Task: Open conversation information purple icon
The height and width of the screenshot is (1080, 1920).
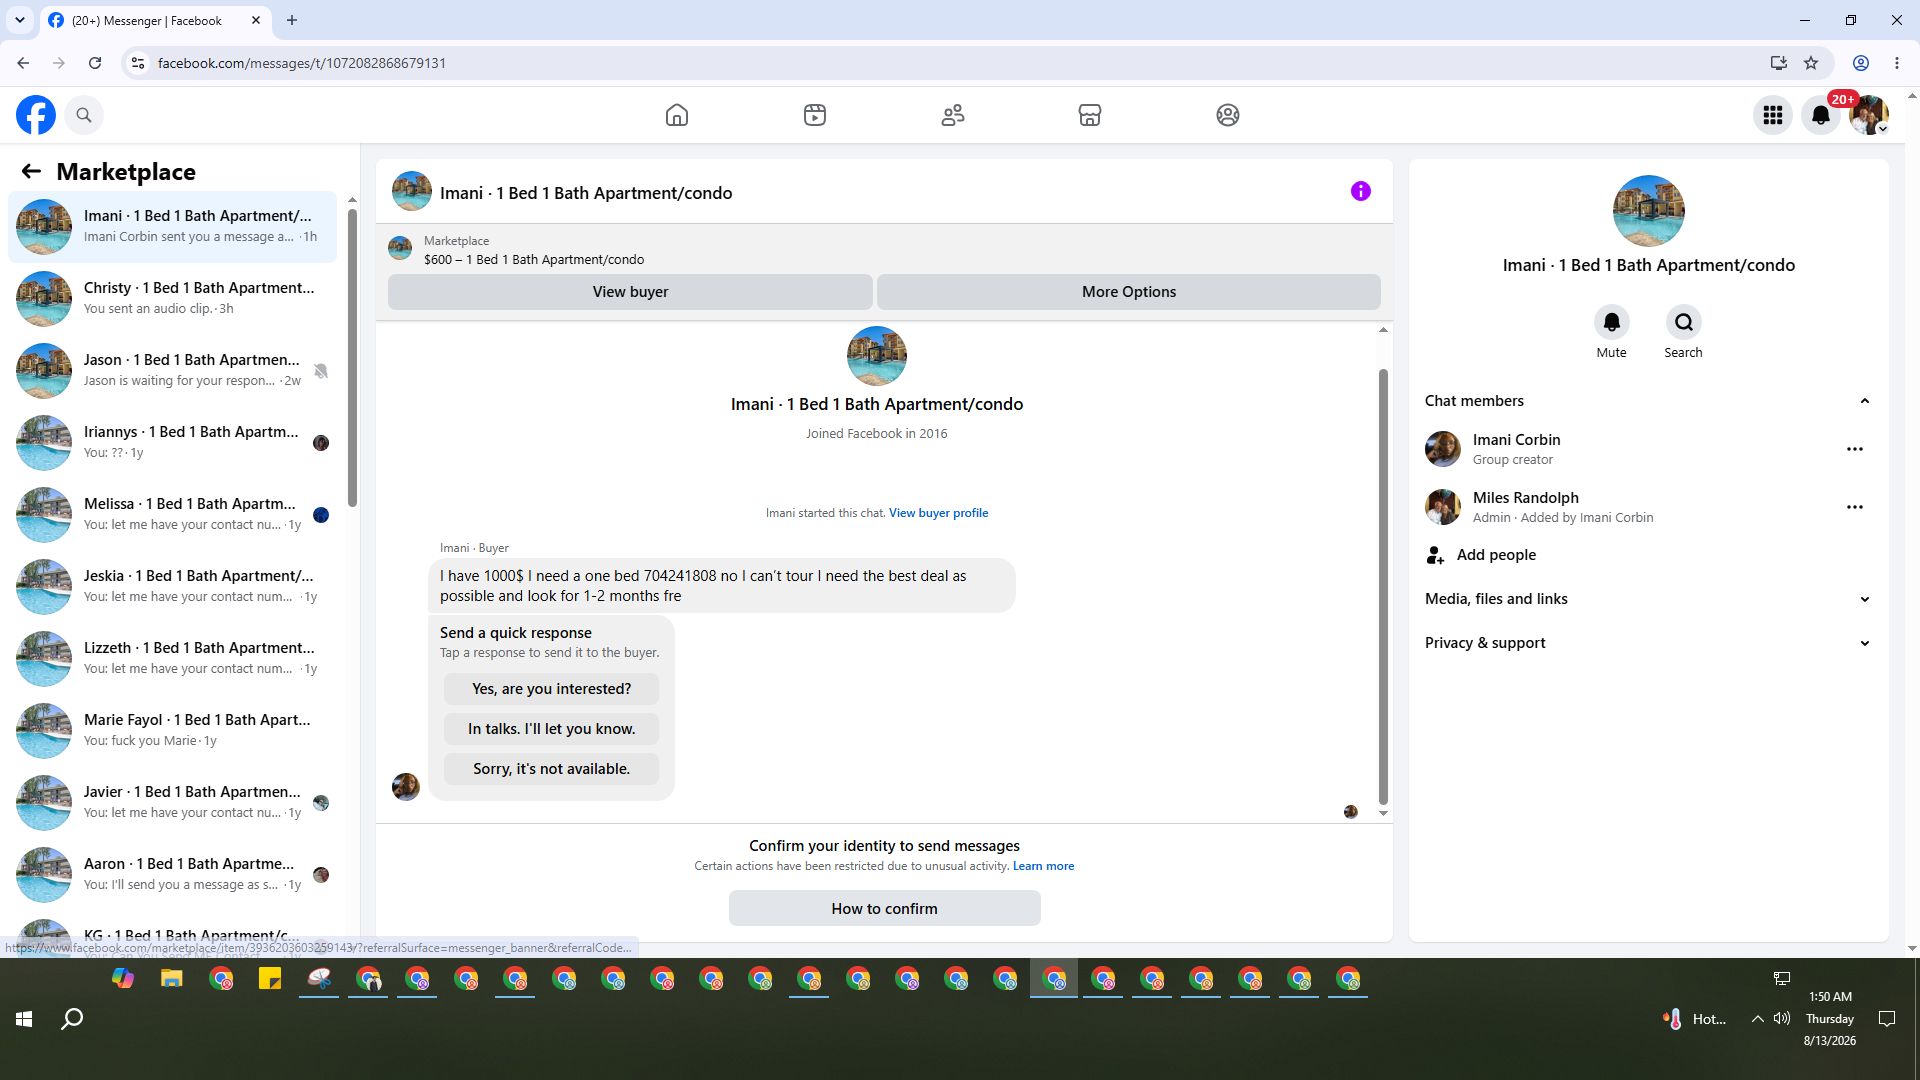Action: click(1361, 191)
